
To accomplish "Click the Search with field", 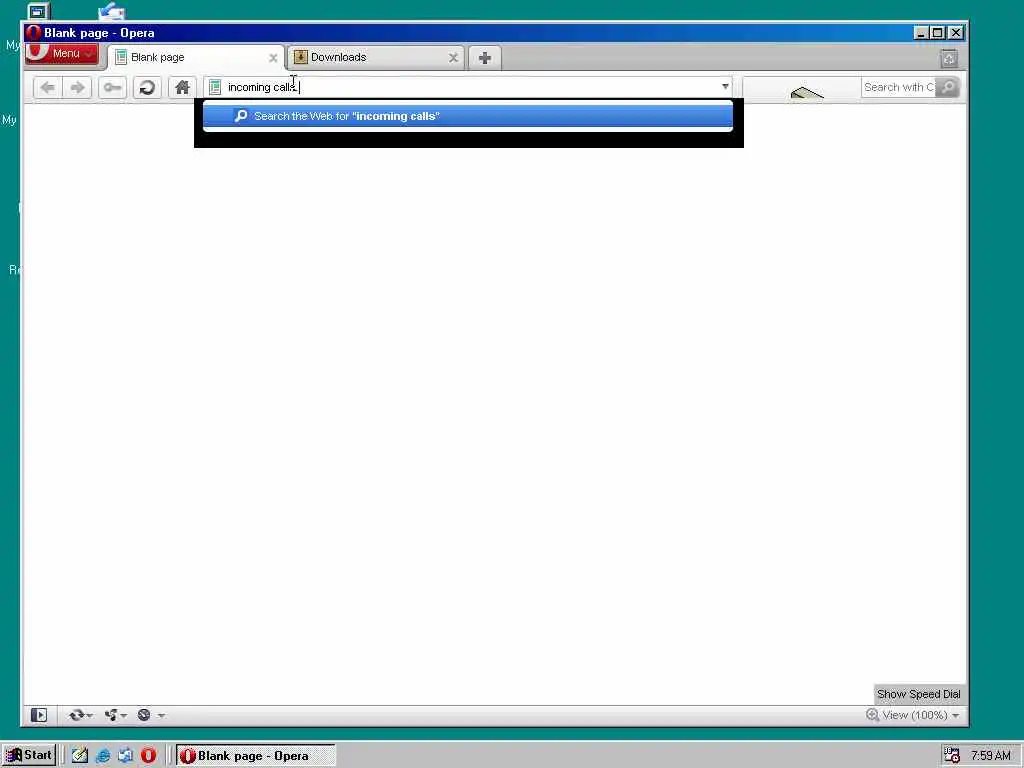I will click(x=898, y=88).
